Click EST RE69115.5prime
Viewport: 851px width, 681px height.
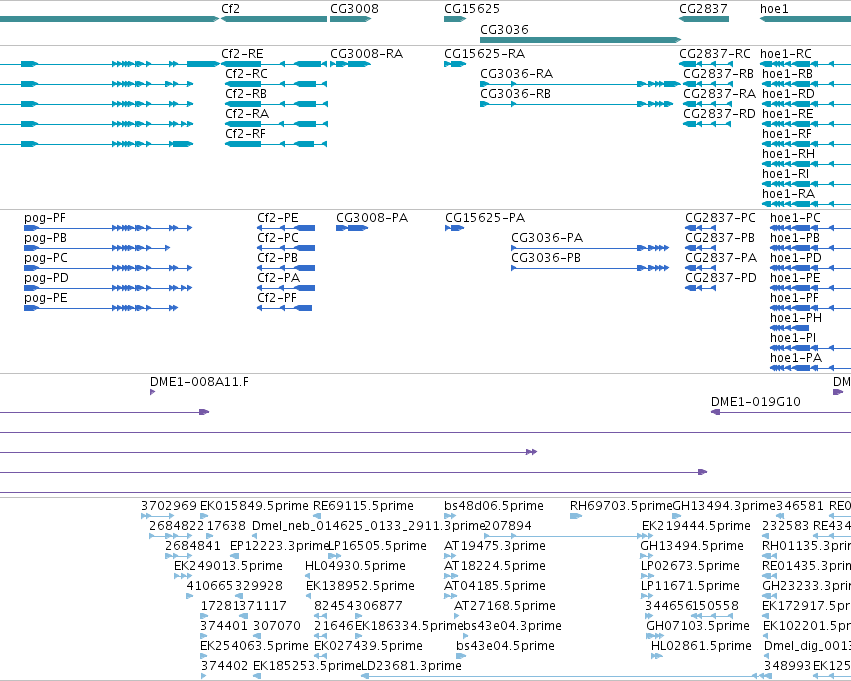[x=363, y=506]
